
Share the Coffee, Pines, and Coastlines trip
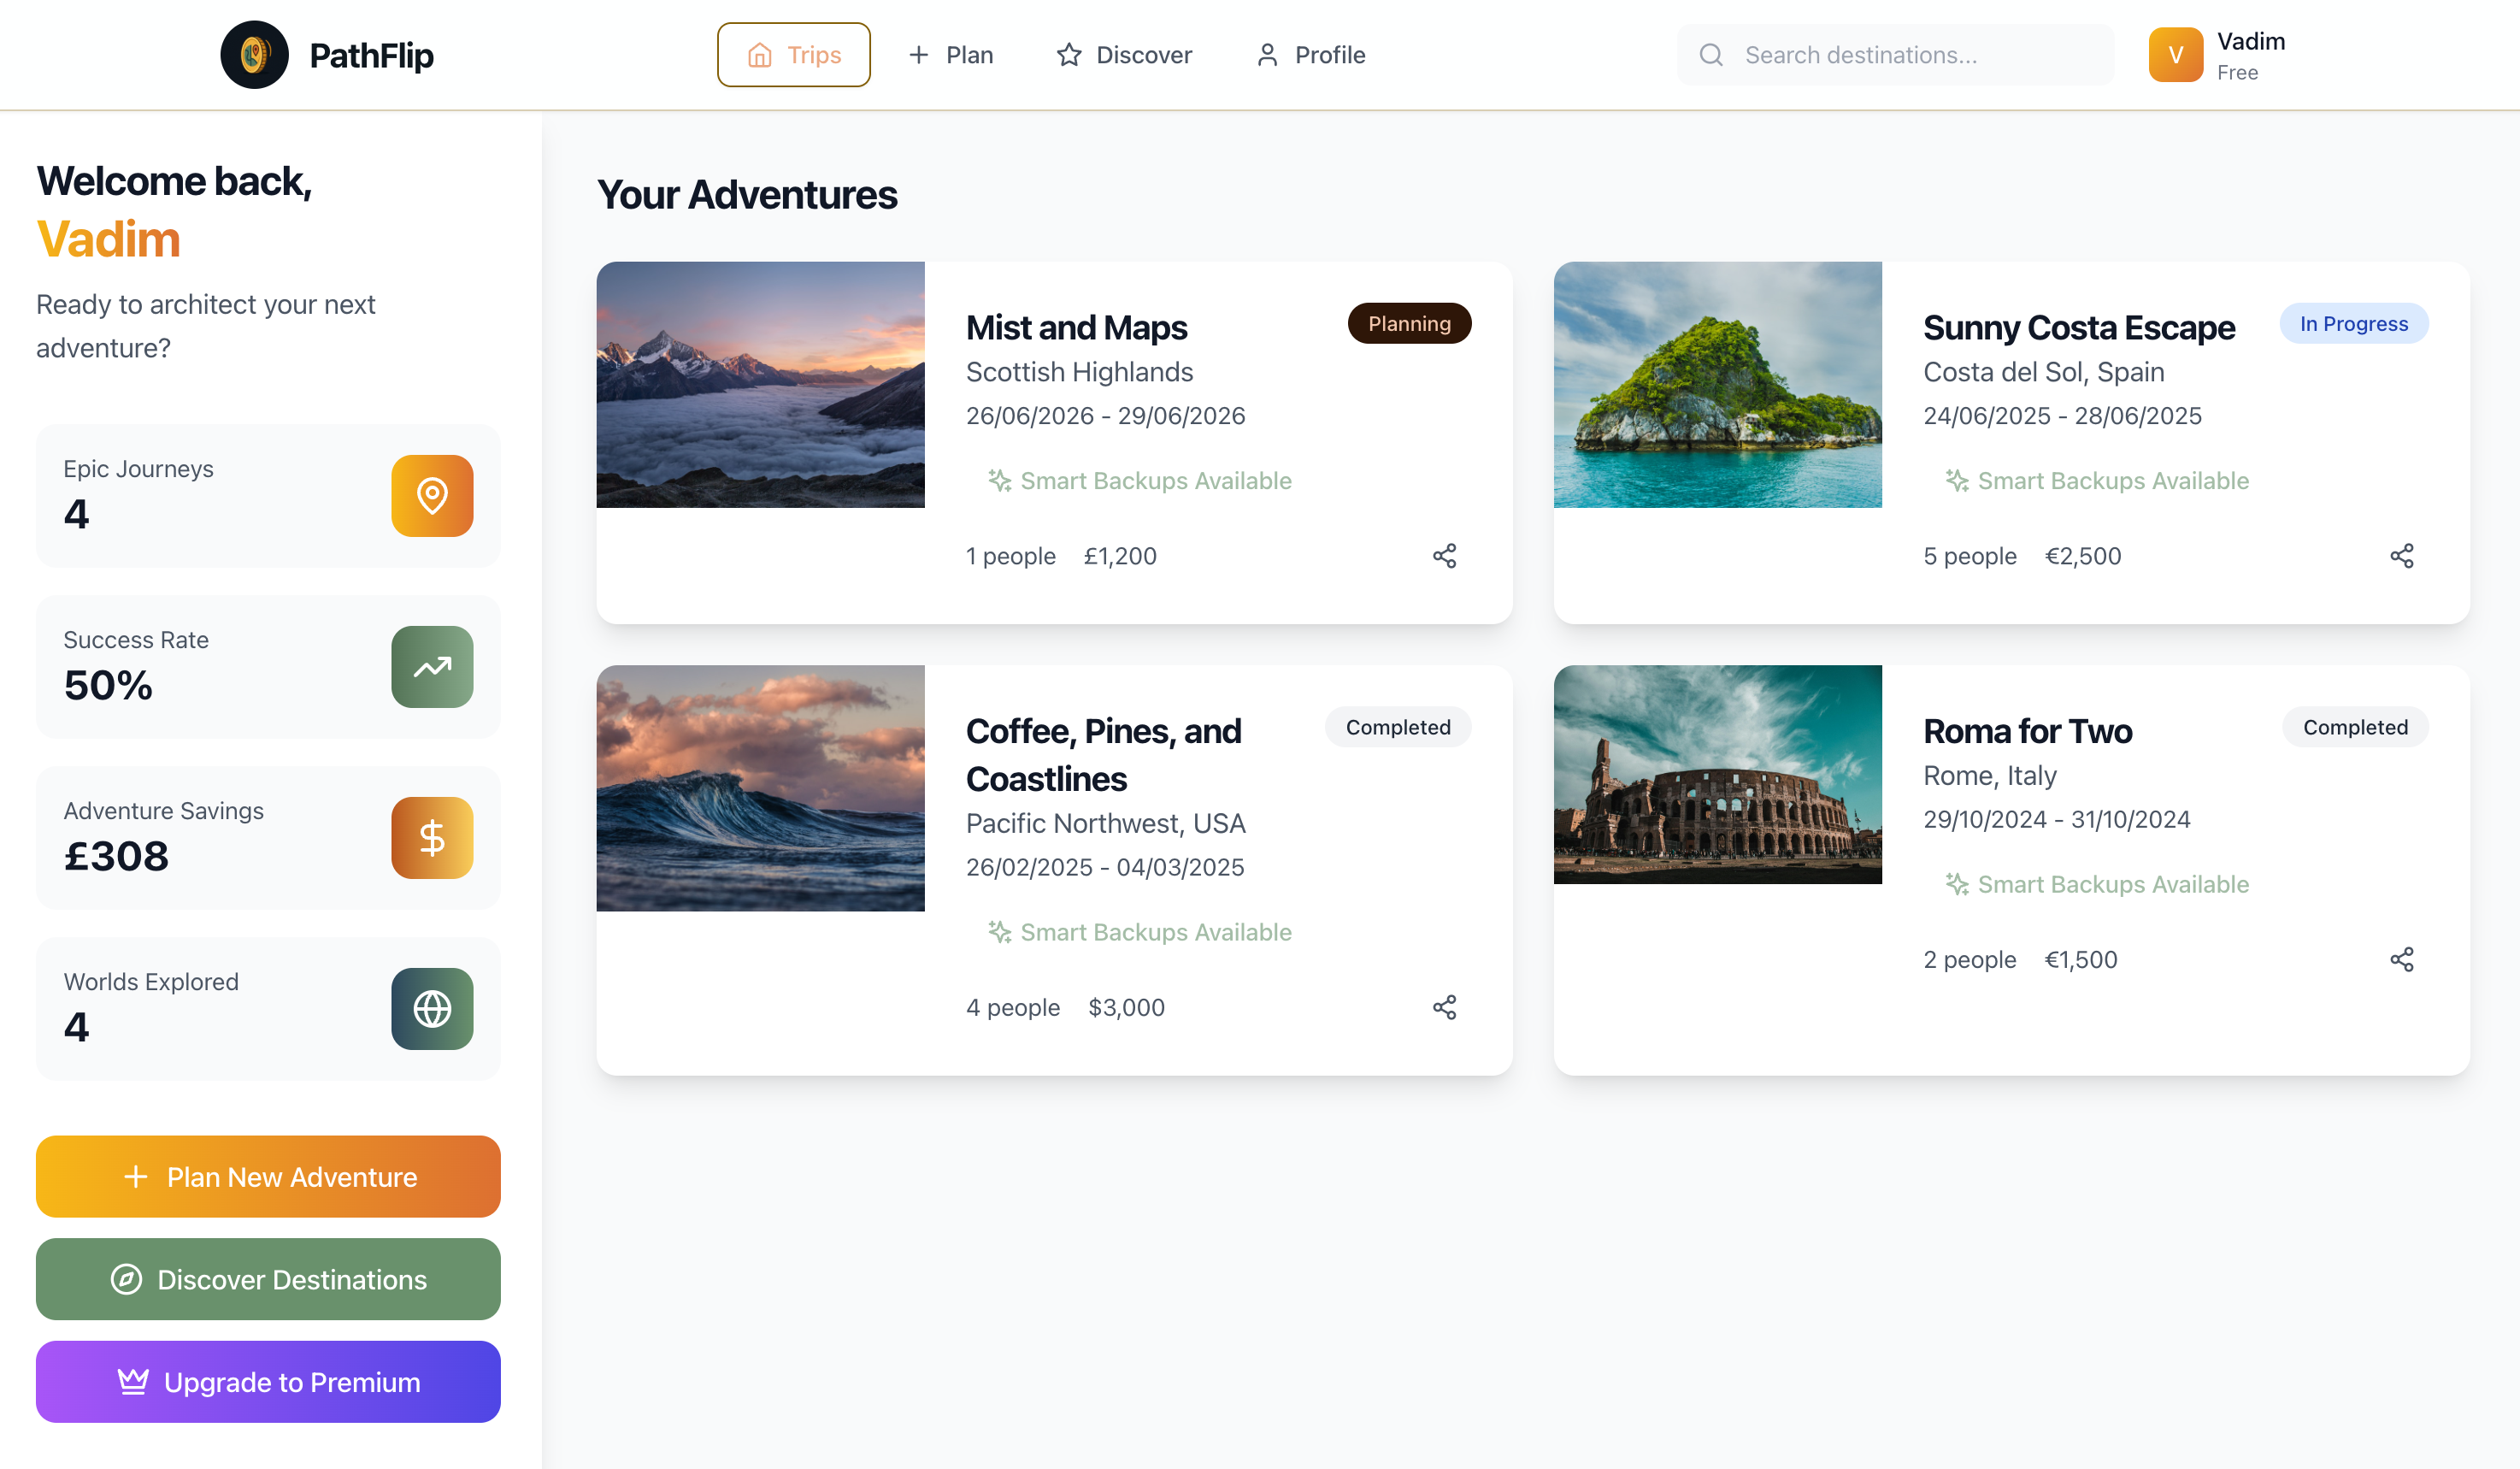coord(1444,1007)
